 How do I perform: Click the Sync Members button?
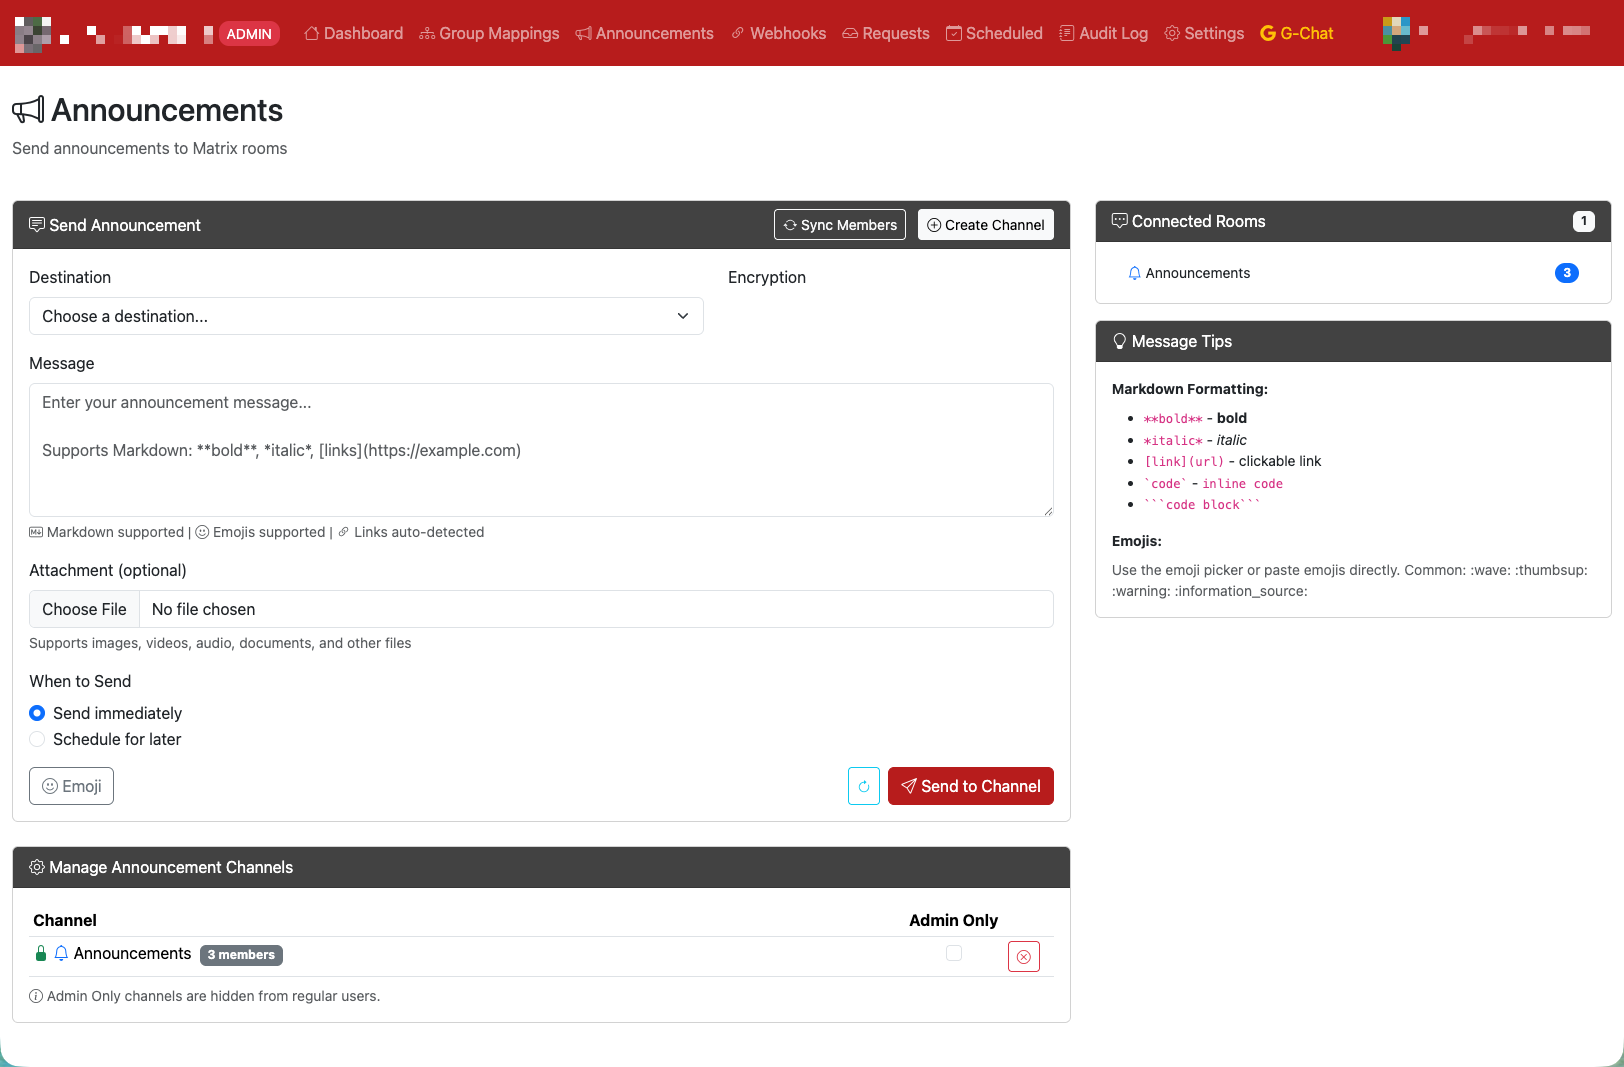click(839, 224)
